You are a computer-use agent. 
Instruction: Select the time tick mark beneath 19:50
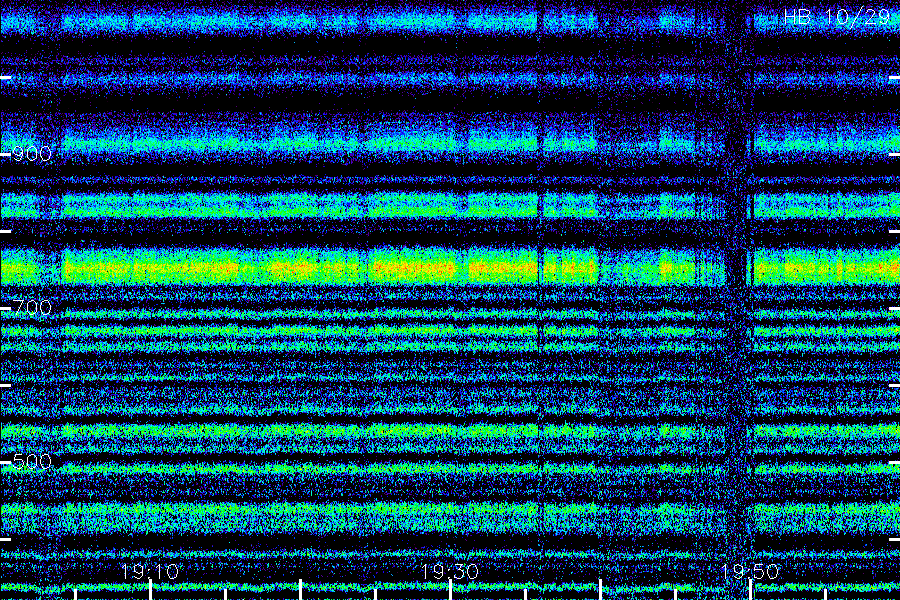click(x=751, y=590)
